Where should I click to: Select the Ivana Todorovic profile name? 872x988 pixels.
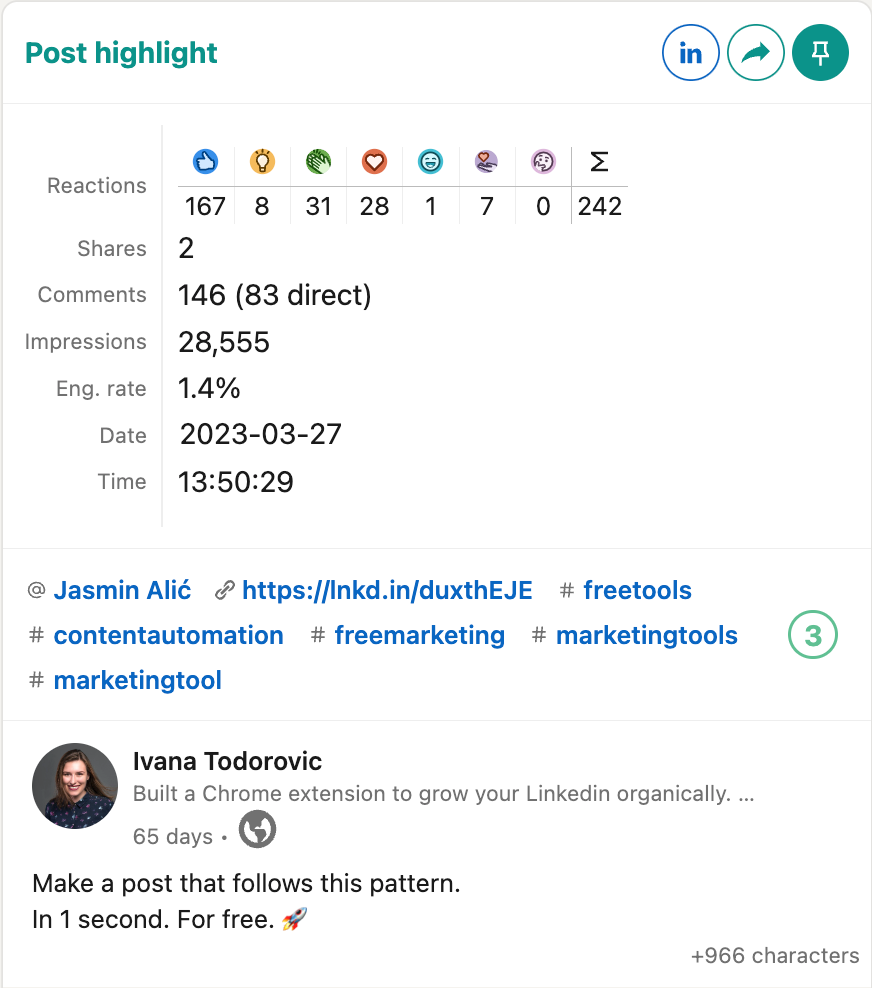click(x=226, y=761)
